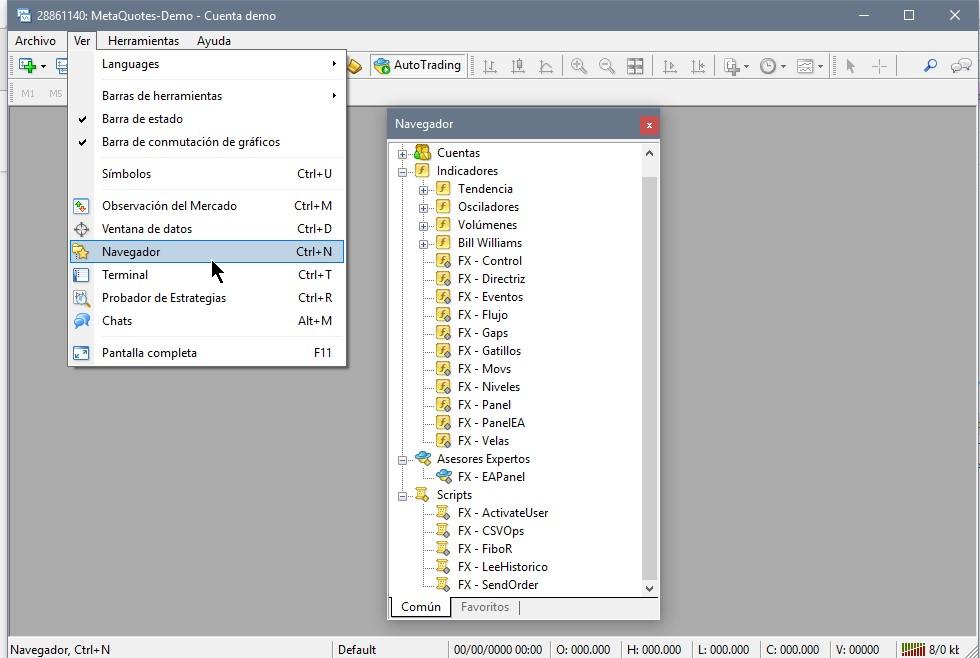Select the crosshair tool
Viewport: 980px width, 658px height.
pos(879,66)
